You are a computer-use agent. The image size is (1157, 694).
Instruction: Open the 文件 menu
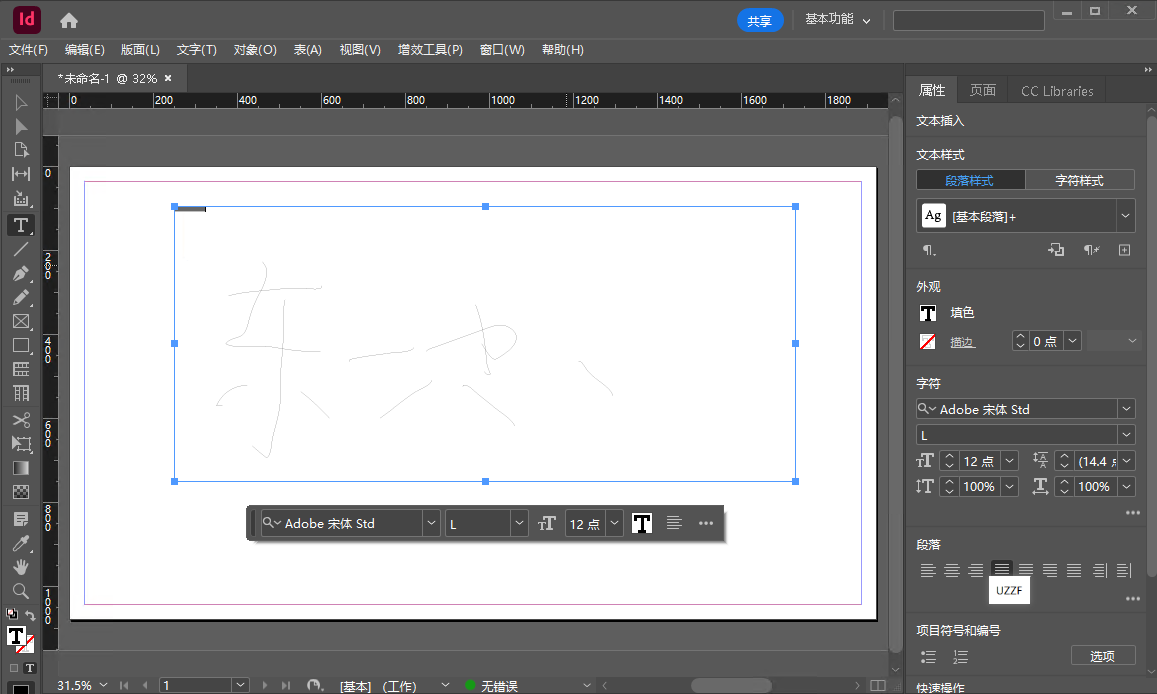pyautogui.click(x=28, y=49)
